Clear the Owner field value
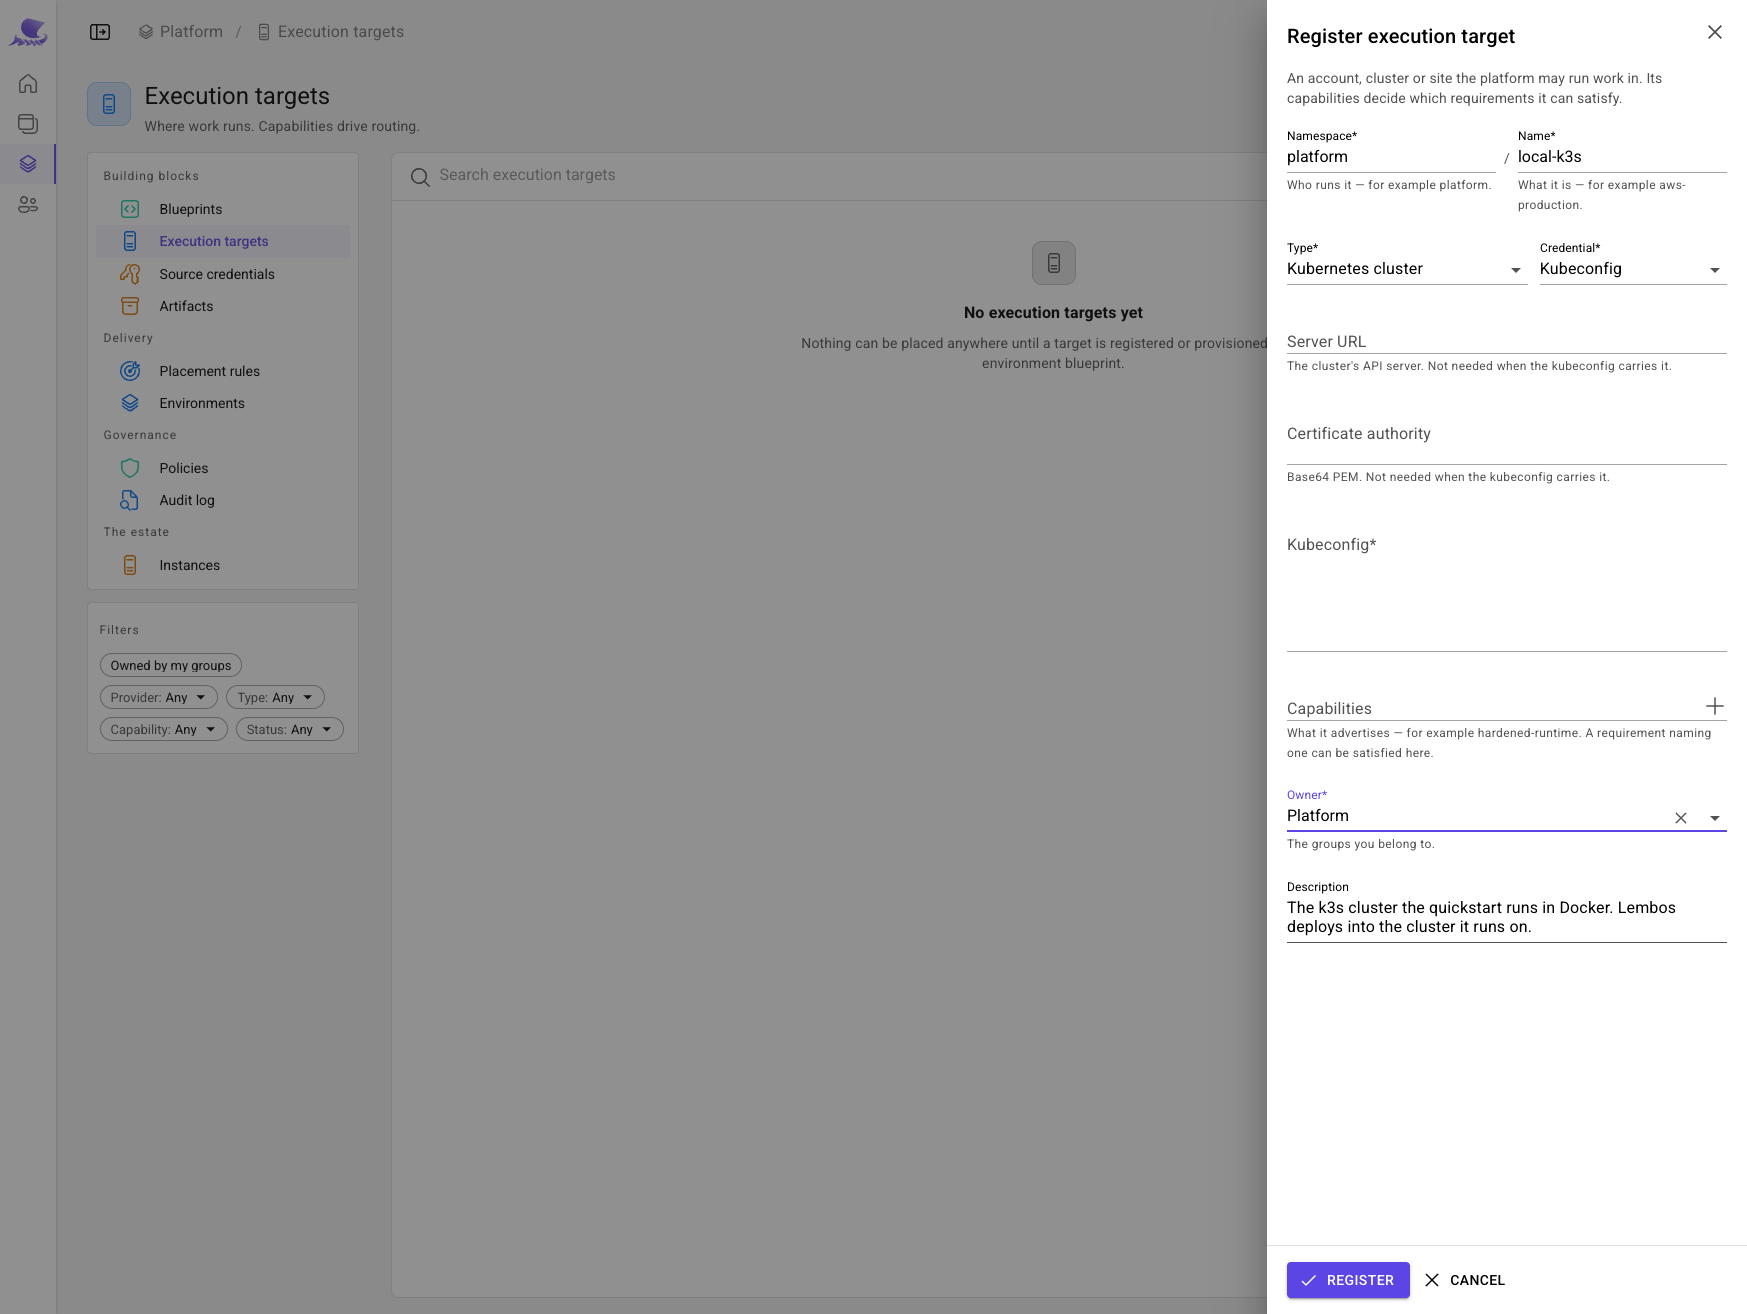Image resolution: width=1747 pixels, height=1314 pixels. (x=1681, y=818)
